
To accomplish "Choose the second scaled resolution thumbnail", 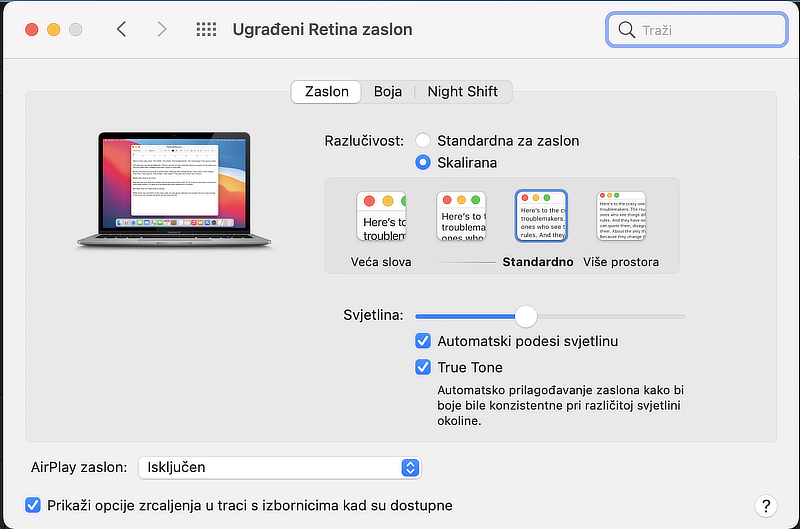I will [461, 216].
